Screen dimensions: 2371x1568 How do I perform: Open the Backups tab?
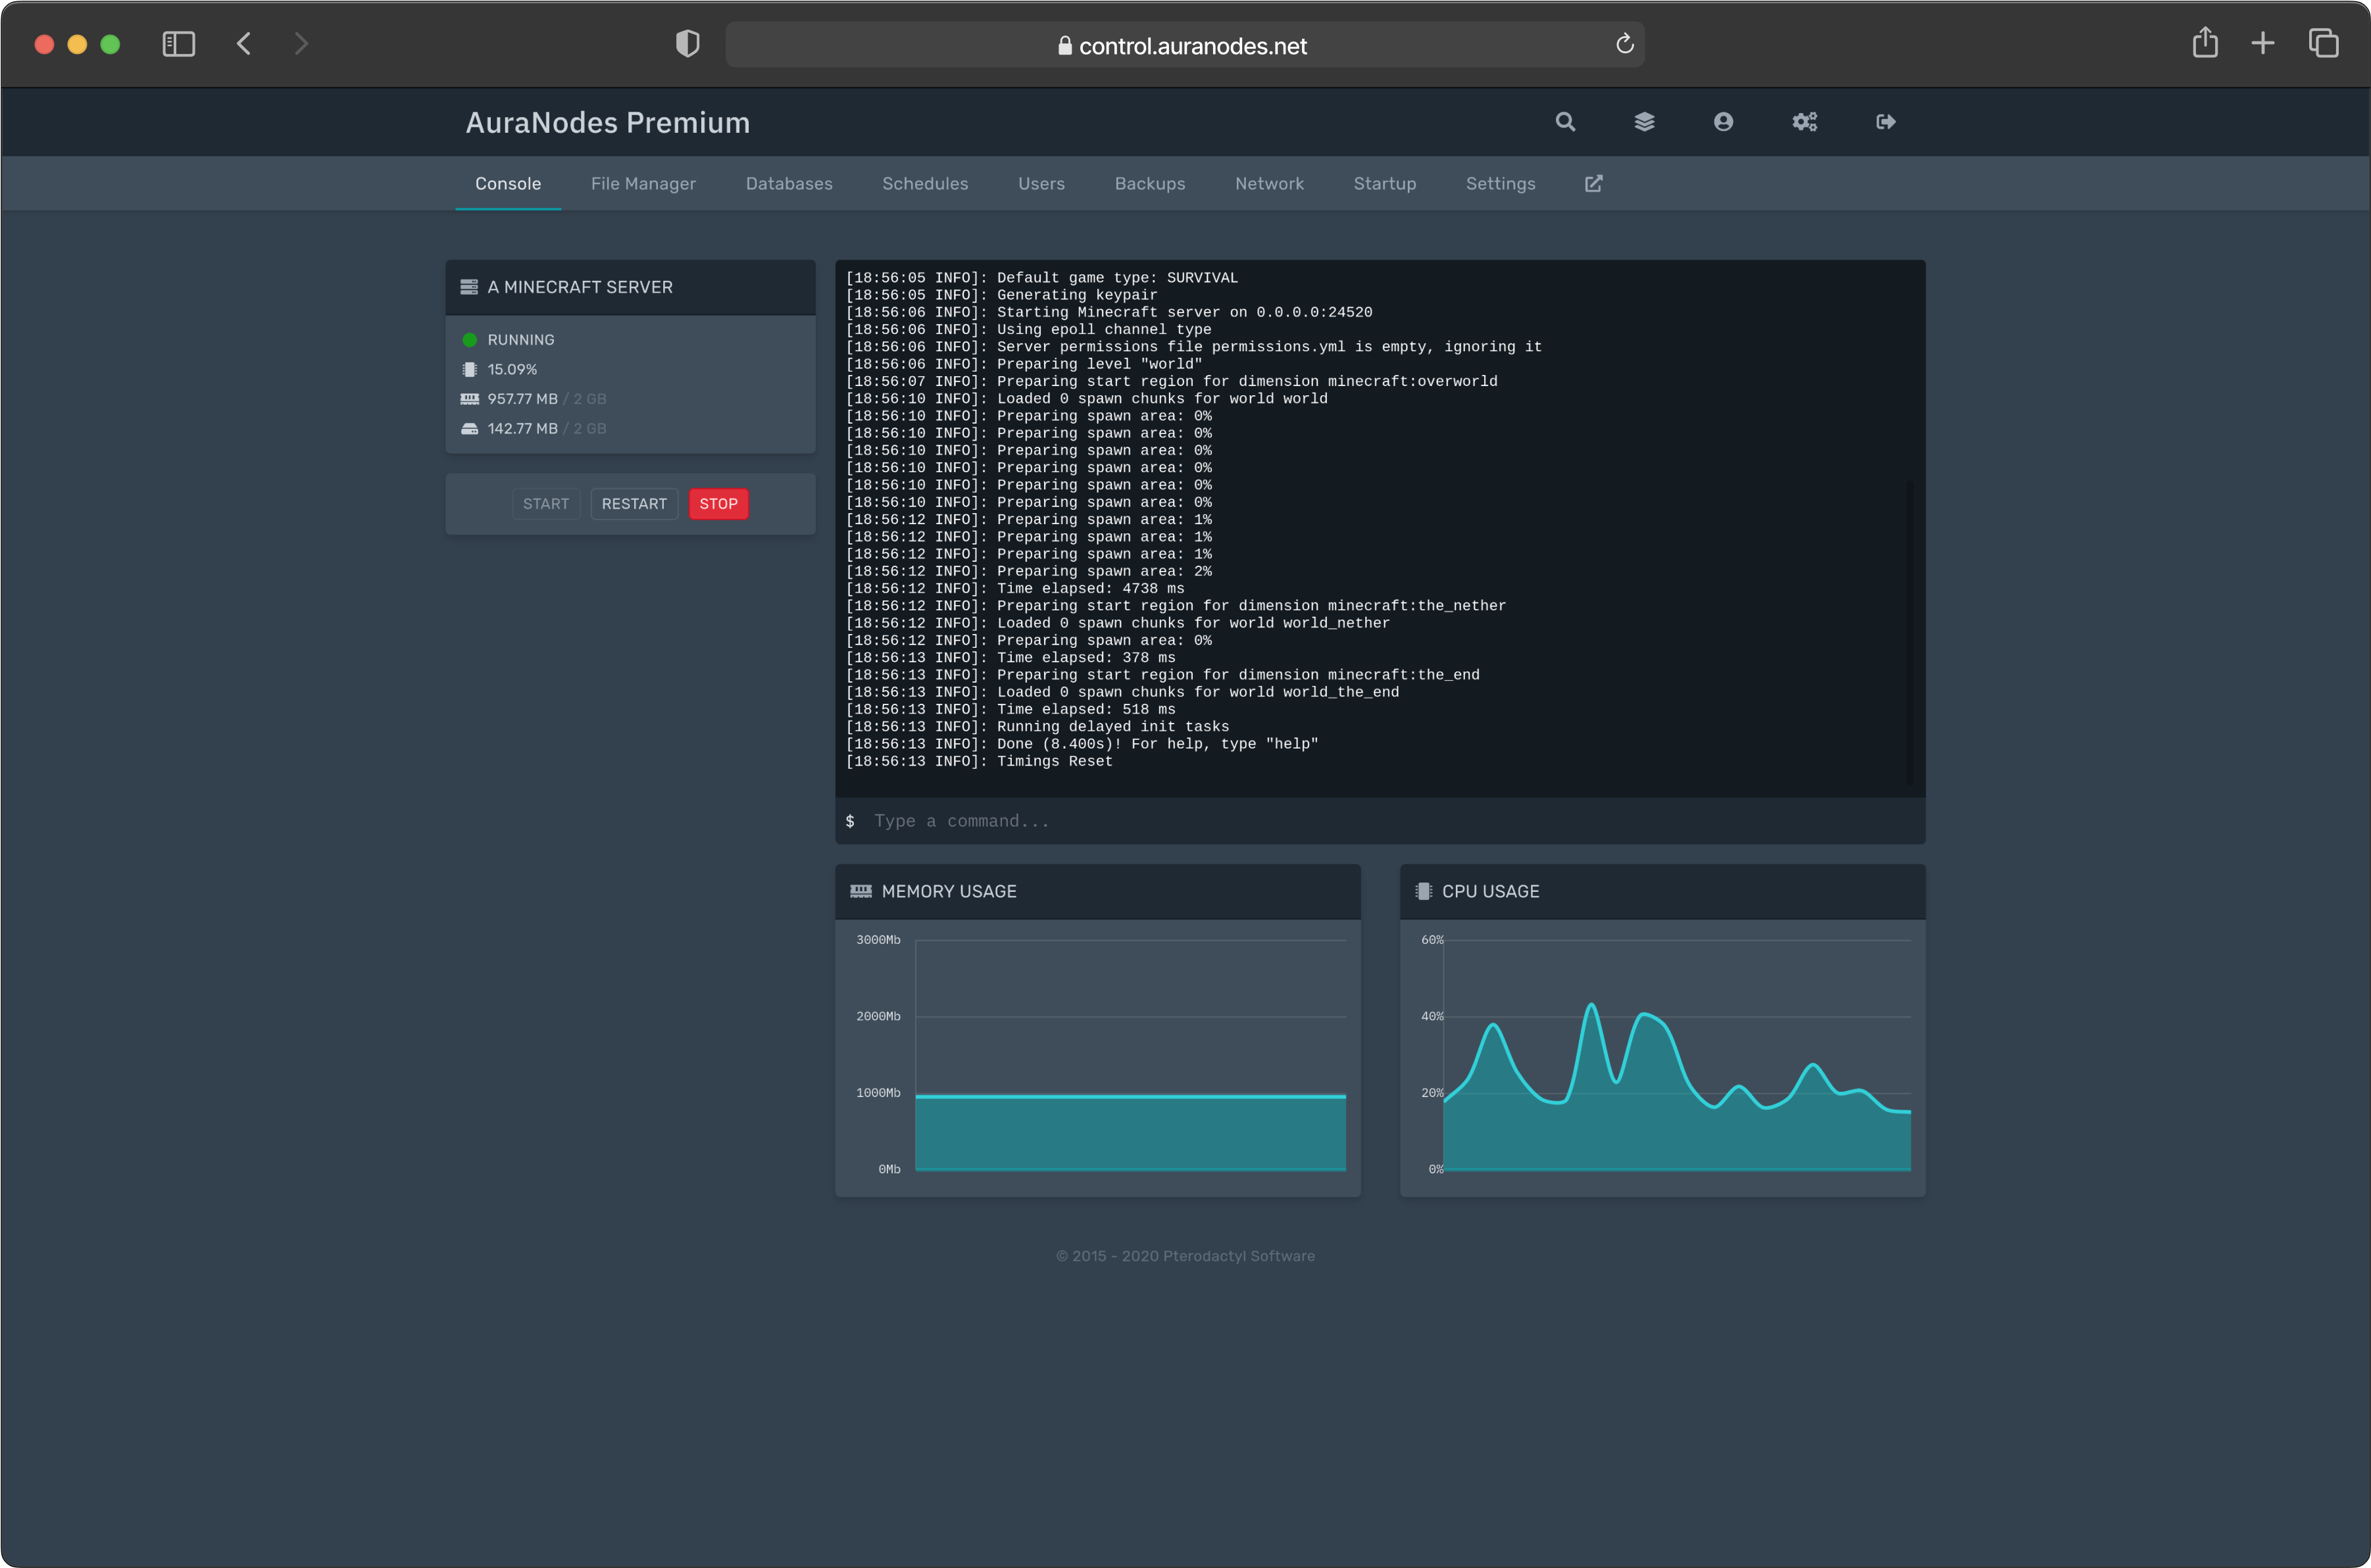(x=1150, y=183)
